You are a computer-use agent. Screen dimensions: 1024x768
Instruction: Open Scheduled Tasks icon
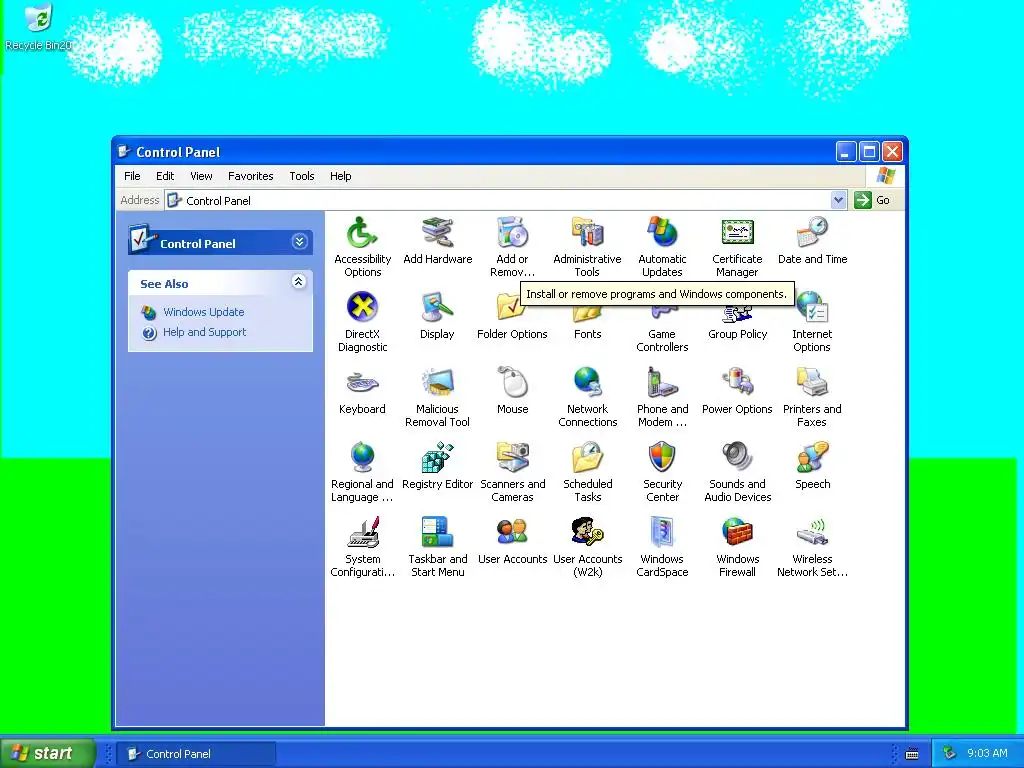(588, 458)
